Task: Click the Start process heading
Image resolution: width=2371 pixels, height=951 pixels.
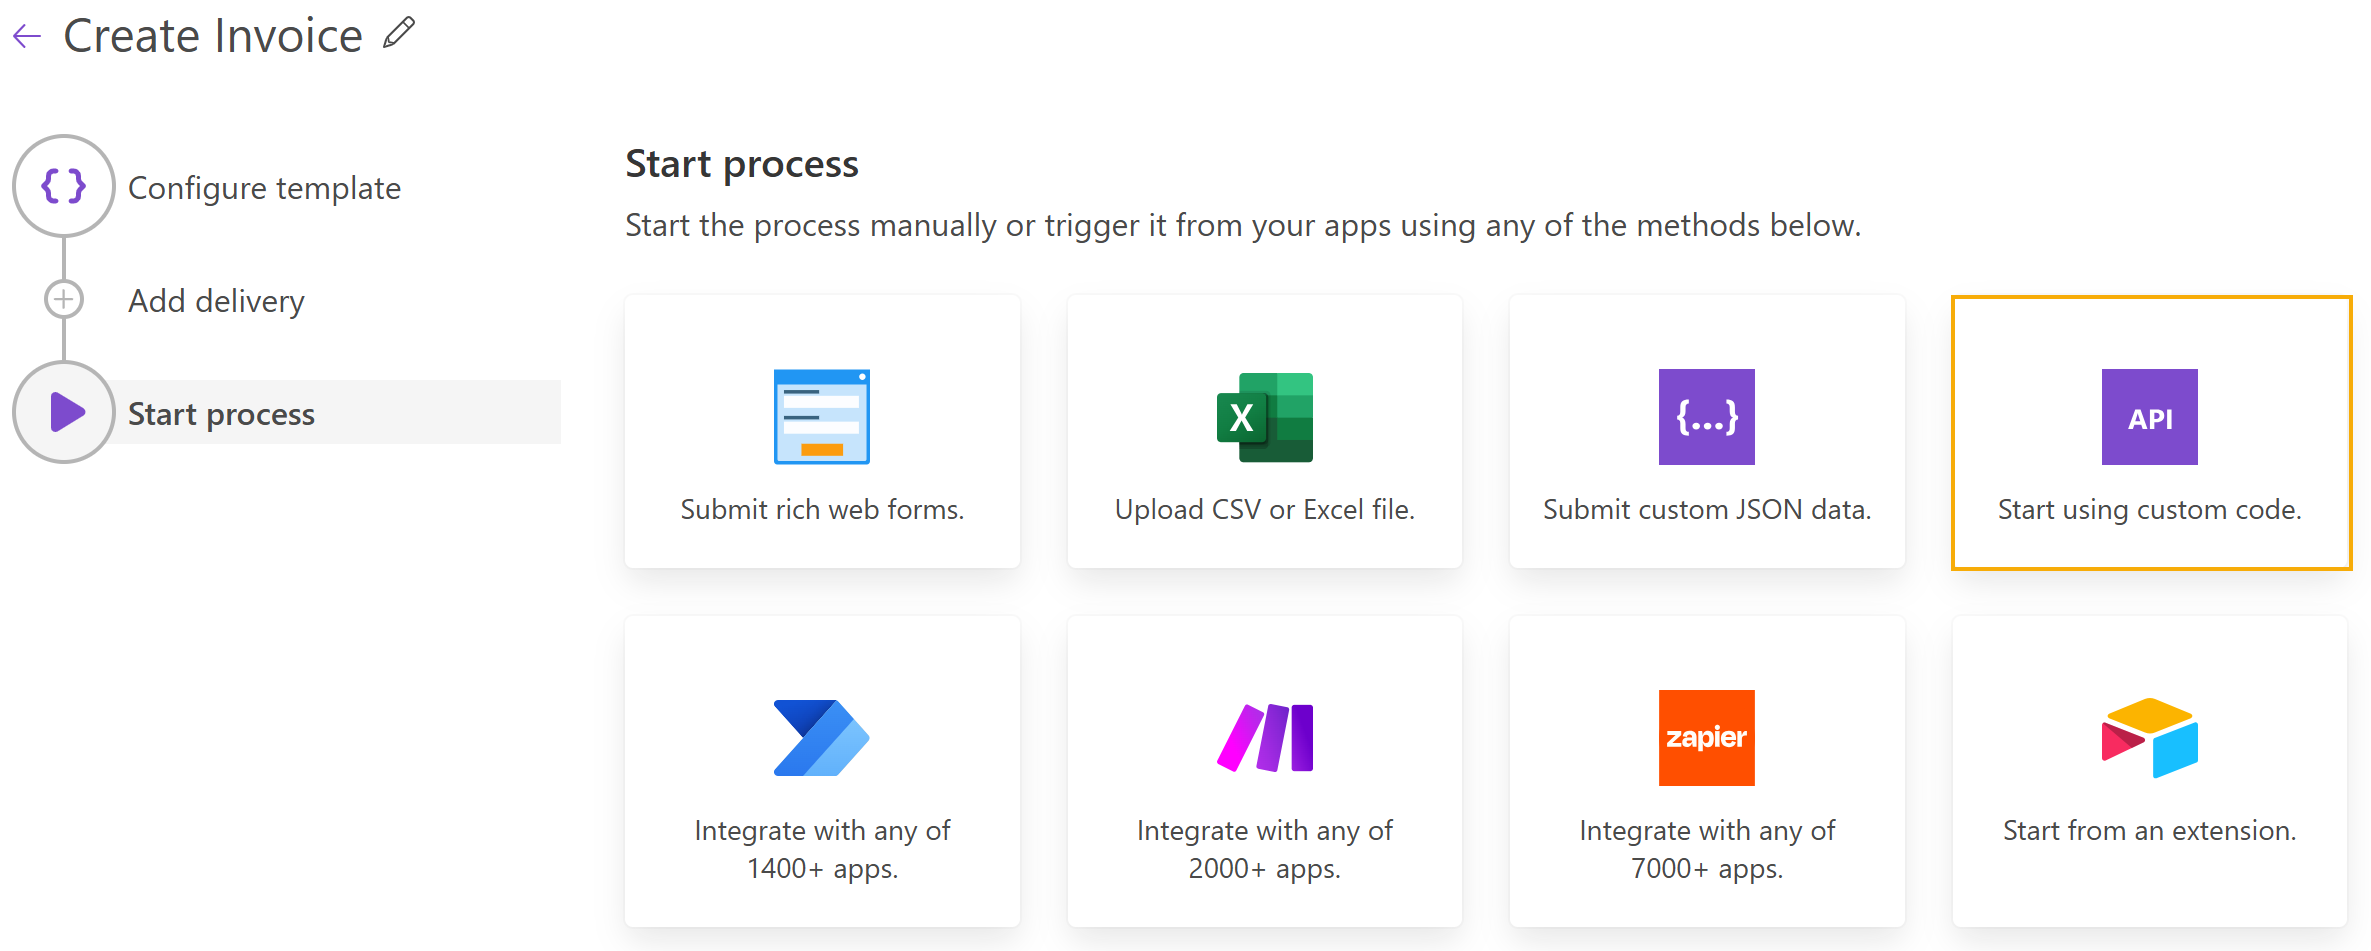Action: 742,164
